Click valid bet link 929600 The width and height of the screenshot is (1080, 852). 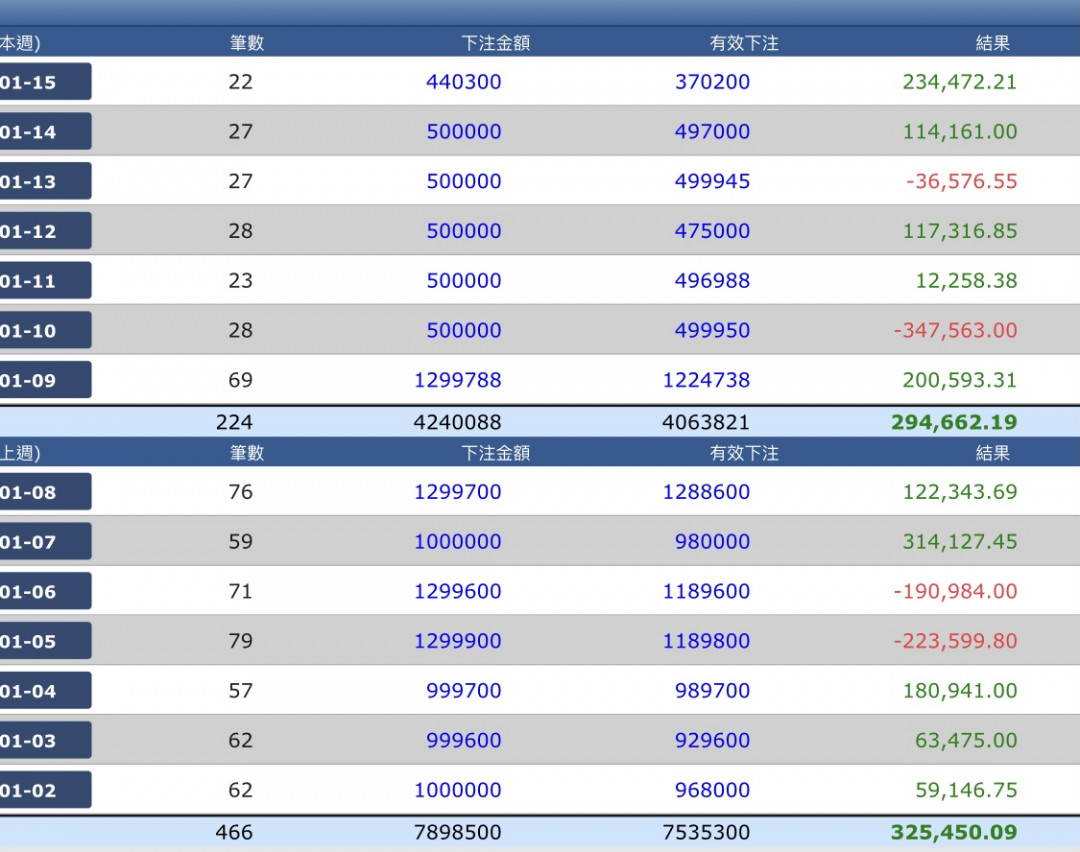point(712,741)
